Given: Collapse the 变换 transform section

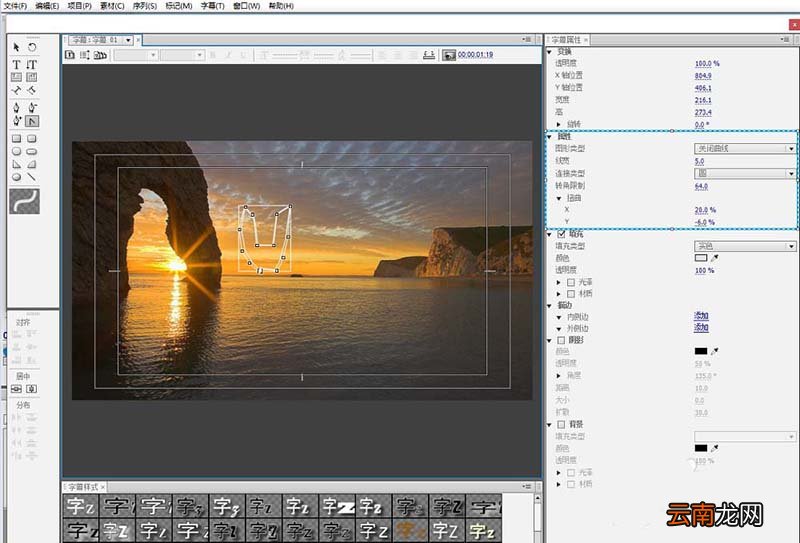Looking at the screenshot, I should [549, 52].
